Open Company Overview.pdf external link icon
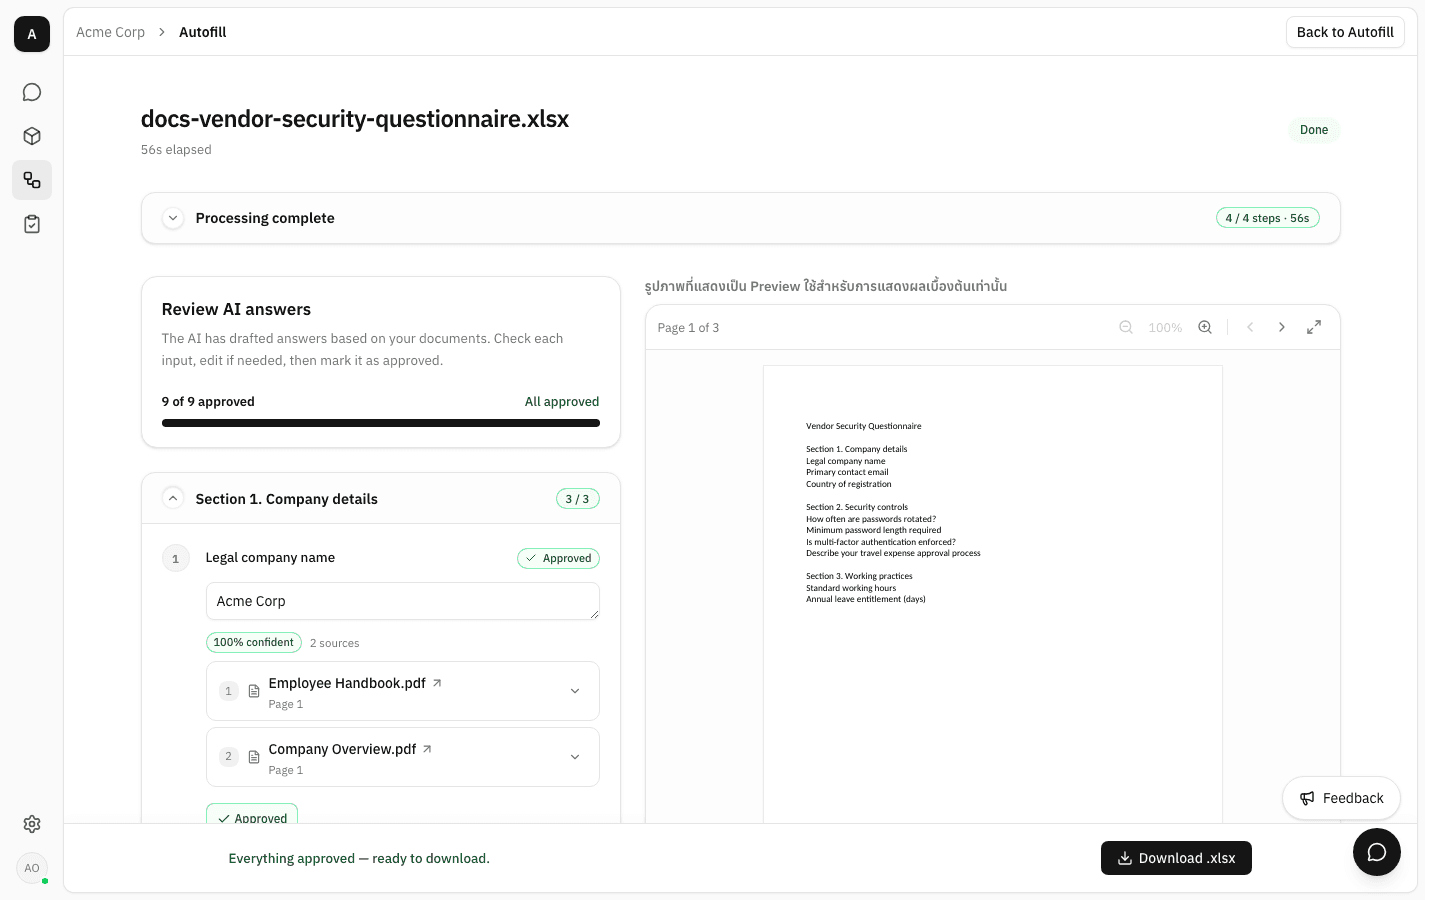Viewport: 1440px width, 900px height. pos(427,749)
